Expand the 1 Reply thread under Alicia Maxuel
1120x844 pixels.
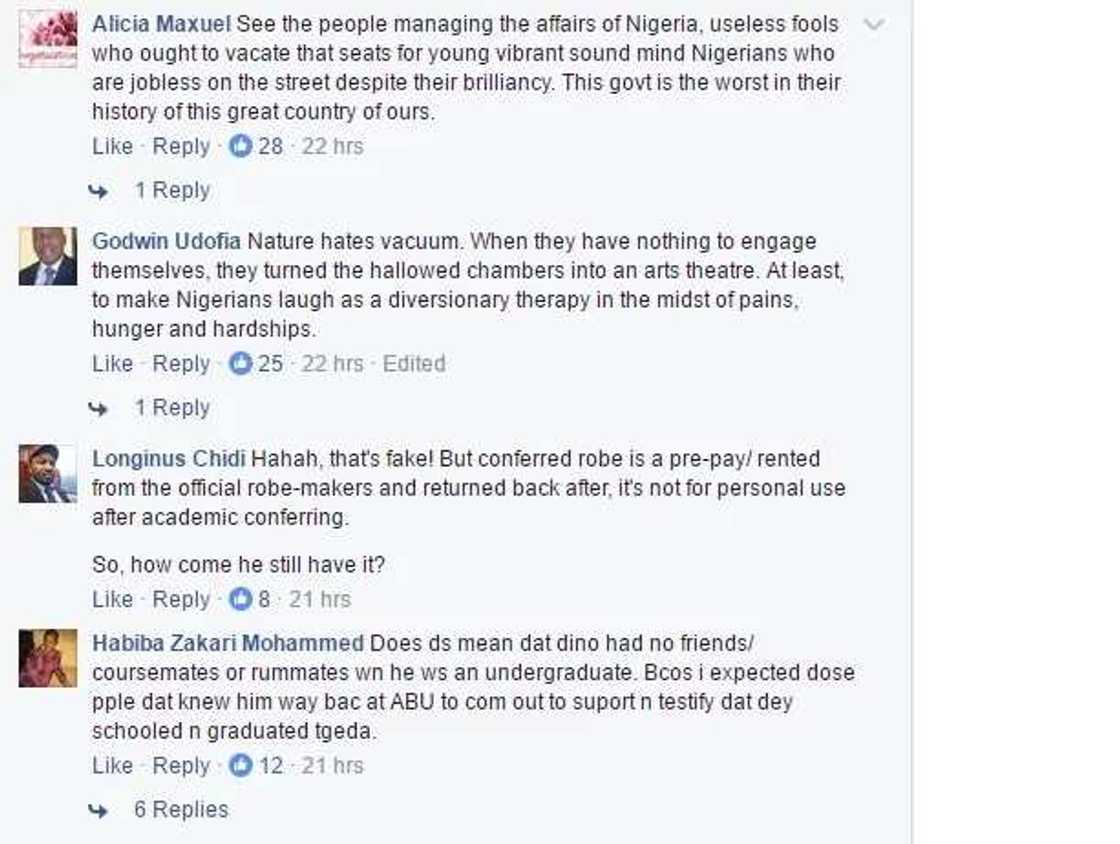tap(172, 190)
